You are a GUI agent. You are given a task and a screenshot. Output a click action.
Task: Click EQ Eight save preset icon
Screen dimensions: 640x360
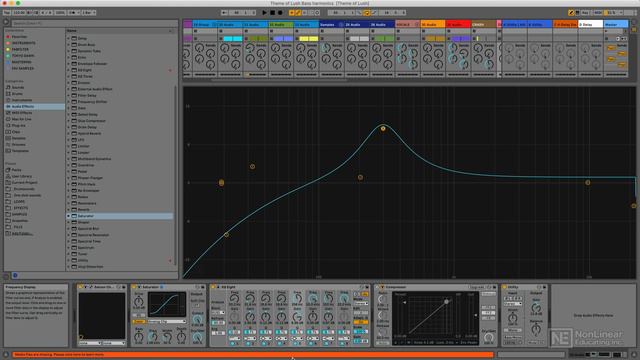[367, 287]
